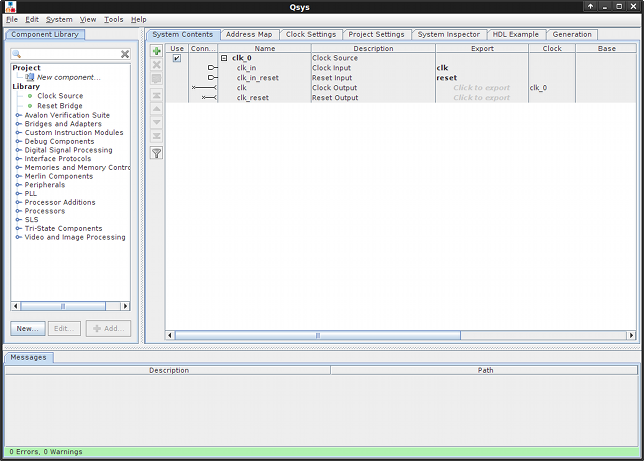
Task: Expand the Bridges and Adapters category
Action: coord(18,124)
